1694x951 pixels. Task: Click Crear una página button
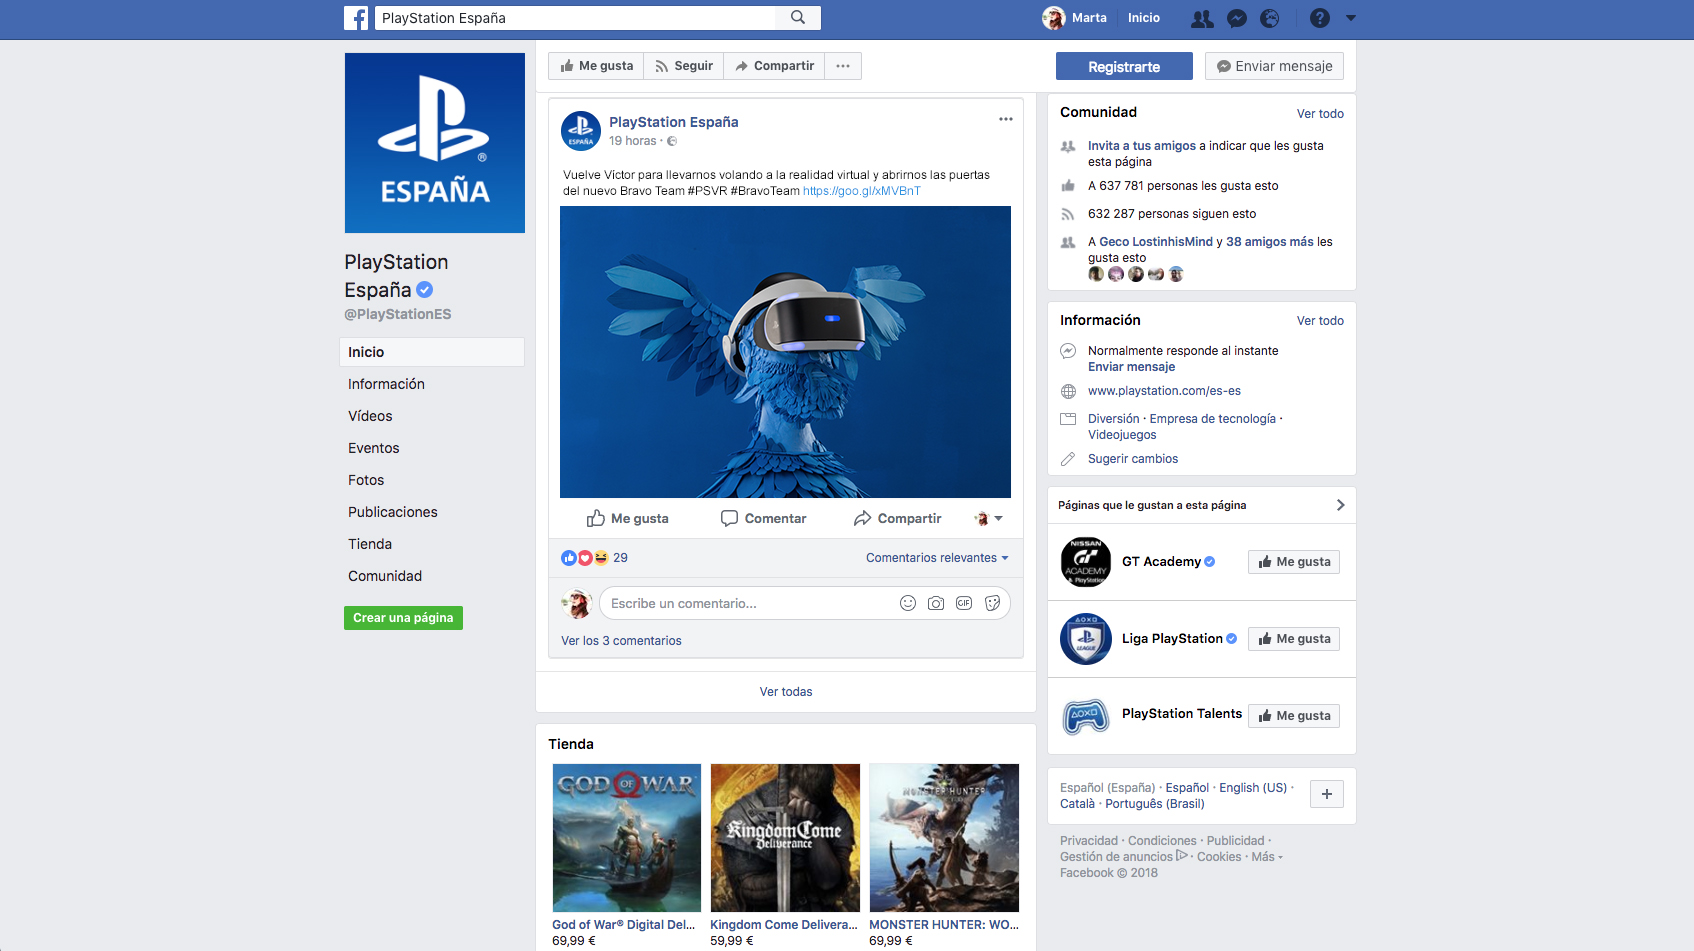pos(403,618)
